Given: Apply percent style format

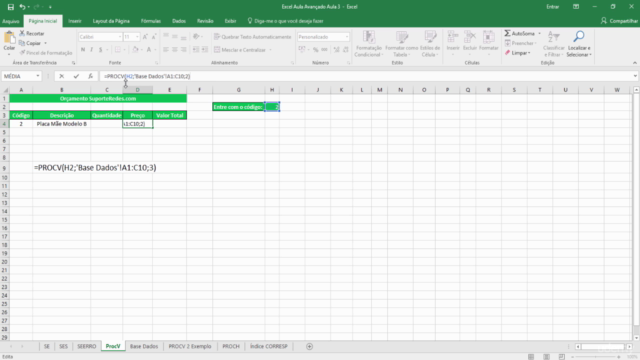Looking at the screenshot, I should [x=316, y=50].
